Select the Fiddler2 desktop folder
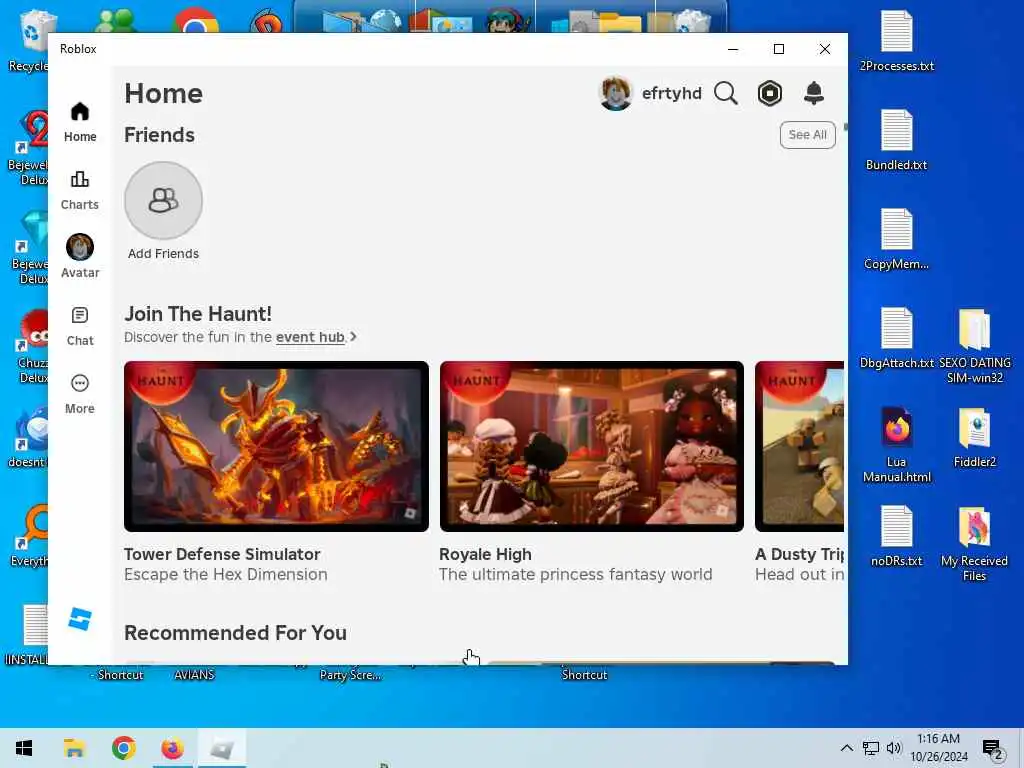Image resolution: width=1024 pixels, height=768 pixels. (x=974, y=438)
